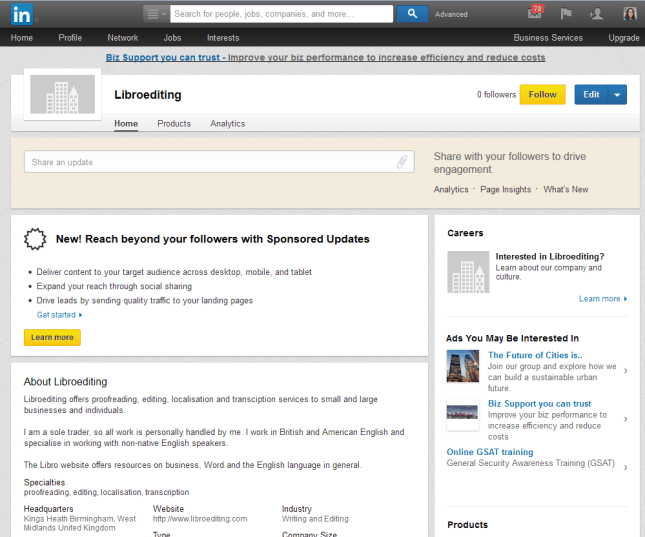This screenshot has height=537, width=645.
Task: Open the Advanced search link
Action: point(451,15)
